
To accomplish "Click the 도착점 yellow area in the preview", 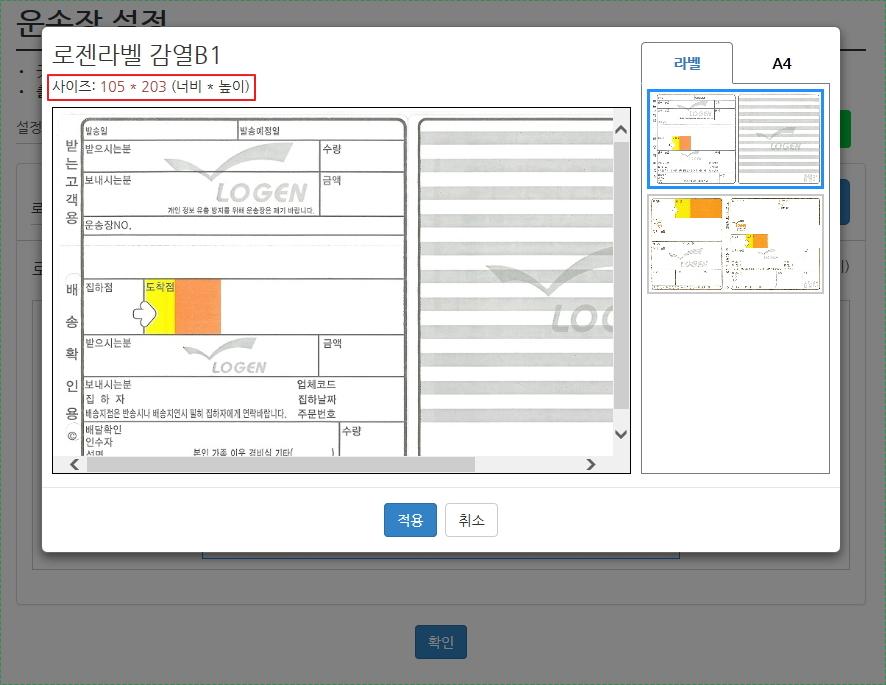I will (x=159, y=306).
